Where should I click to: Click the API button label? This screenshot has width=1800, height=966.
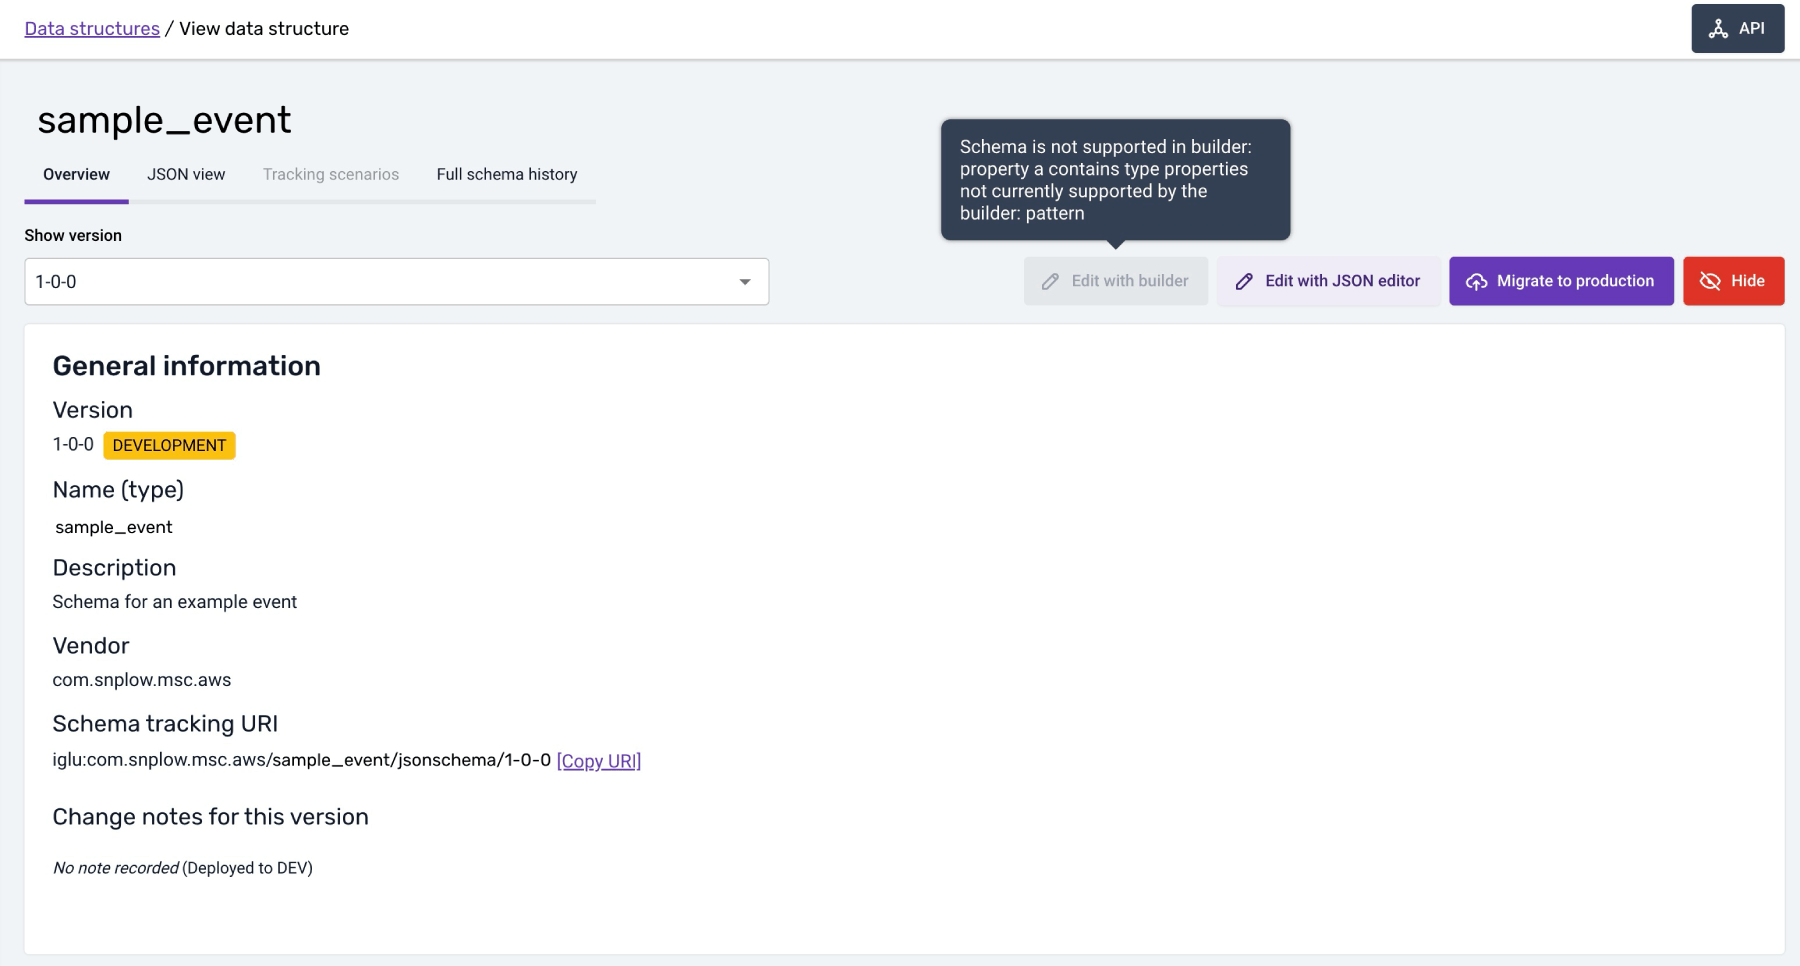(x=1751, y=28)
